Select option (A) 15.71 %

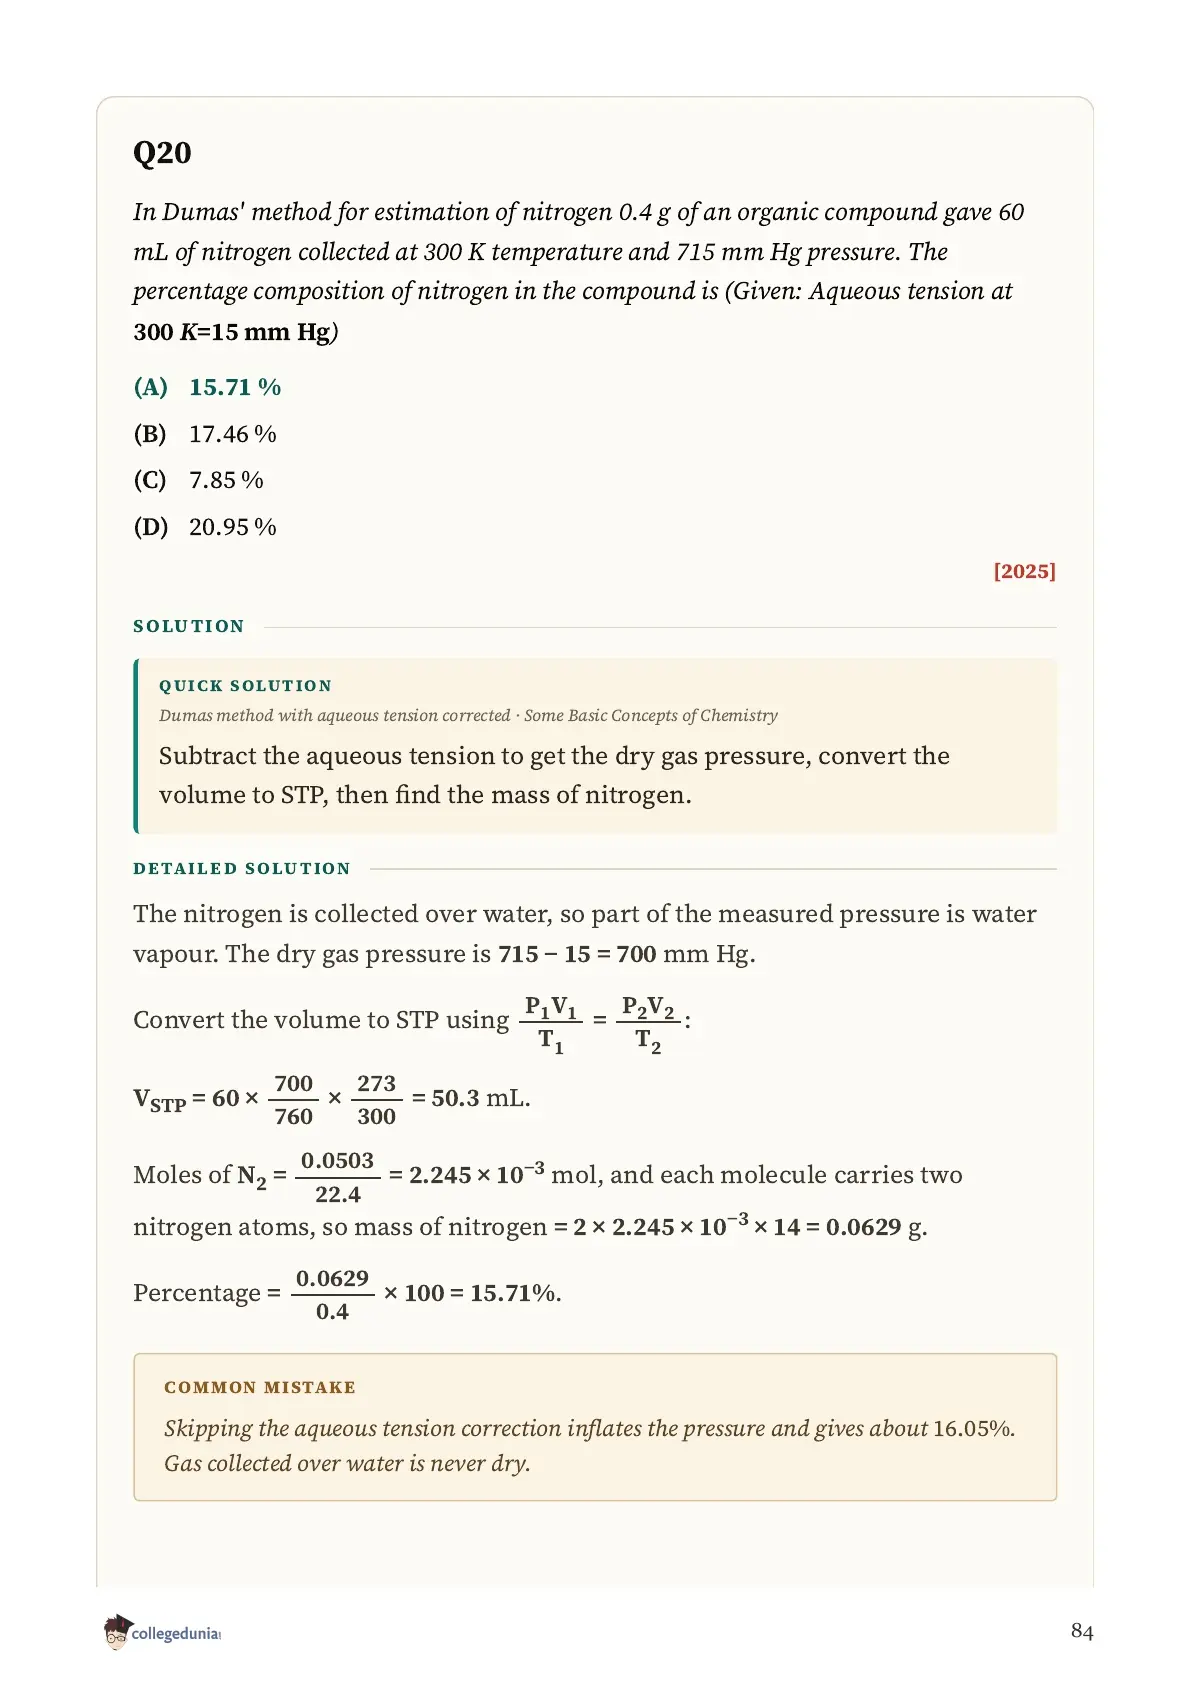[x=207, y=387]
